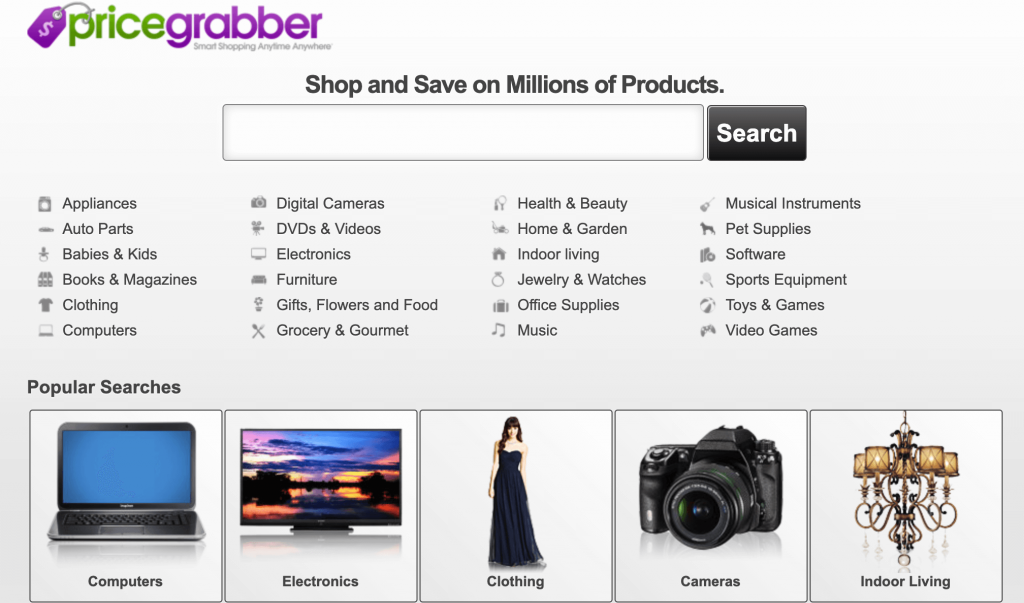1024x603 pixels.
Task: Open the Sports Equipment category link
Action: pos(786,280)
